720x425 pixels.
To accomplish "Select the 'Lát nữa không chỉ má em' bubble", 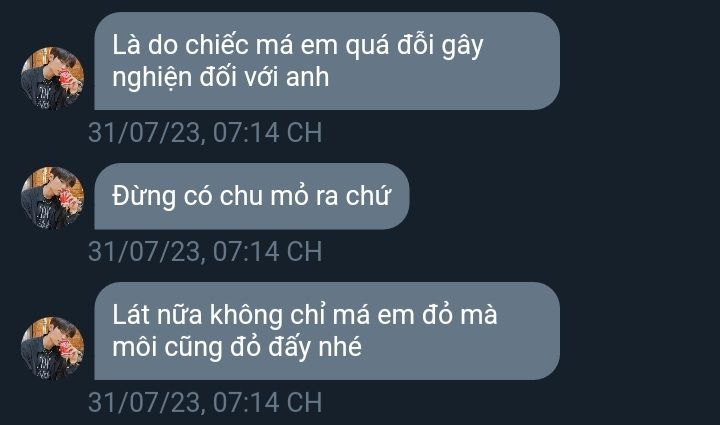I will click(x=327, y=331).
